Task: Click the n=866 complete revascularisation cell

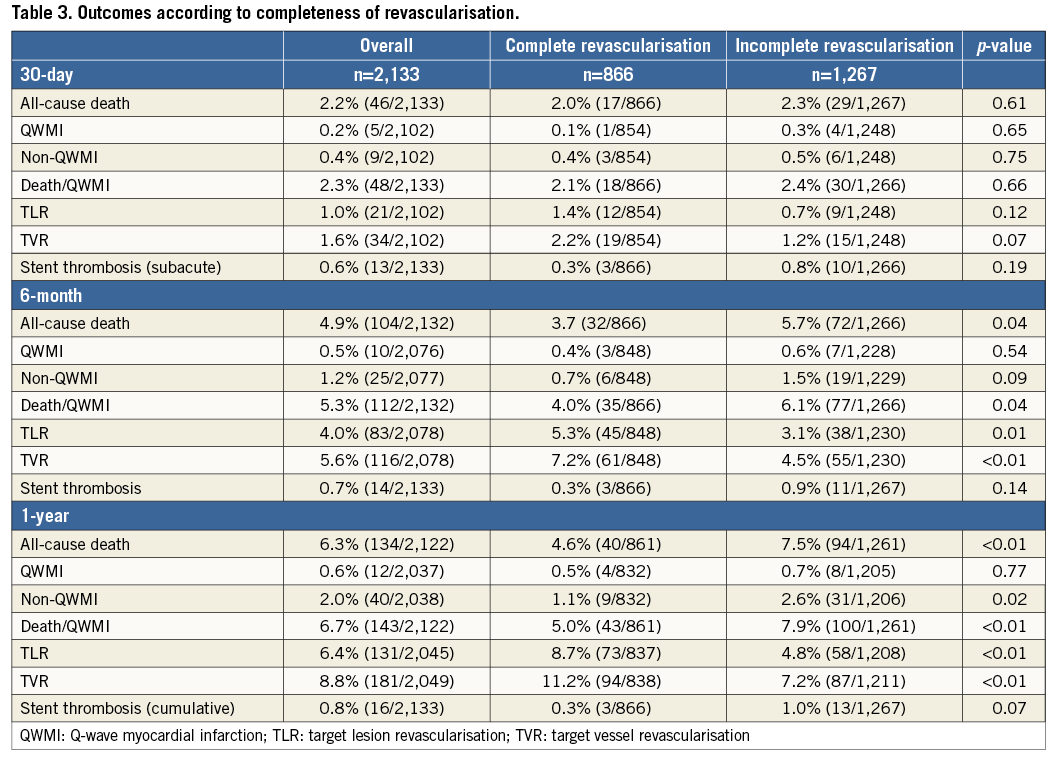Action: (x=608, y=74)
